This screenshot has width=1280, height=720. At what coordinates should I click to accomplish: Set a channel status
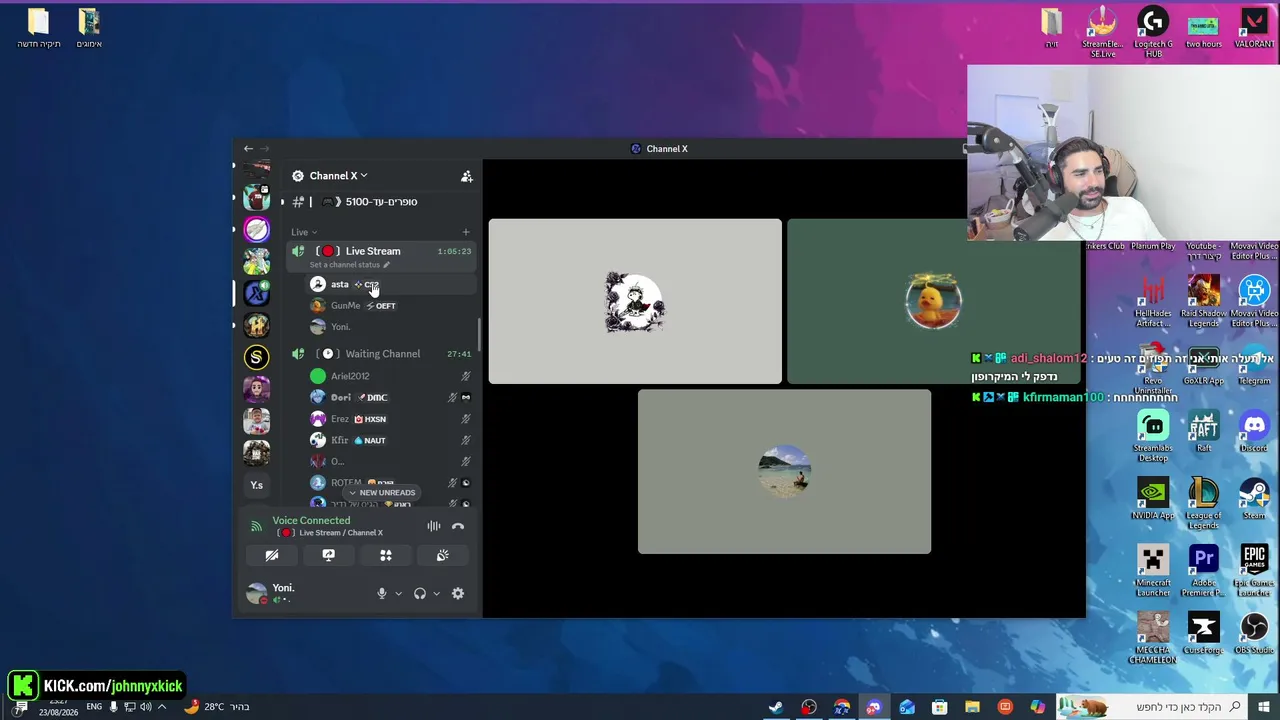tap(350, 265)
